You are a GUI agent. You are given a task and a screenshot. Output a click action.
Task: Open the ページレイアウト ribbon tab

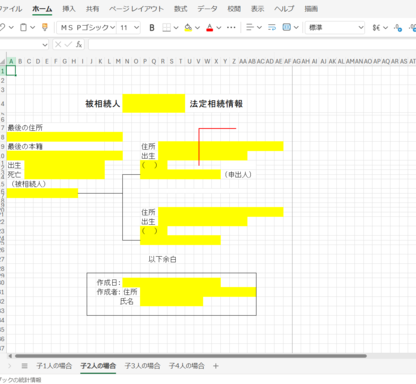(x=136, y=9)
